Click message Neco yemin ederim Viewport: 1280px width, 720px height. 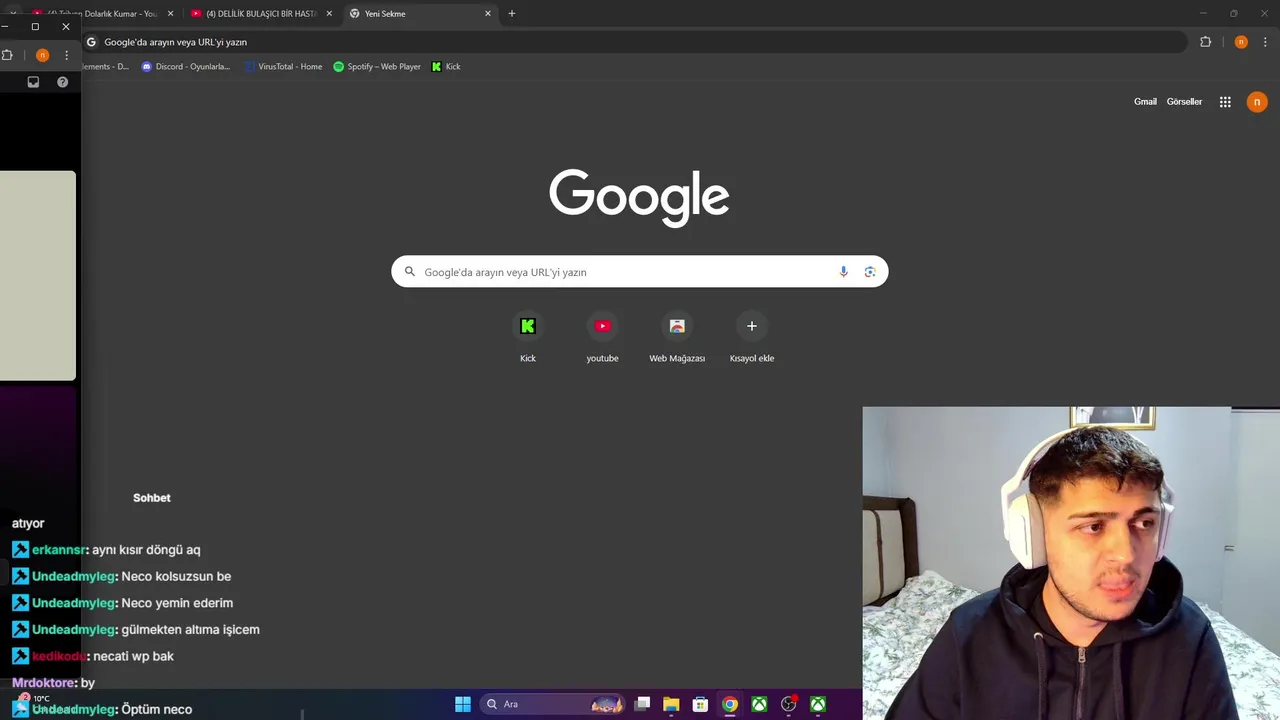click(177, 603)
